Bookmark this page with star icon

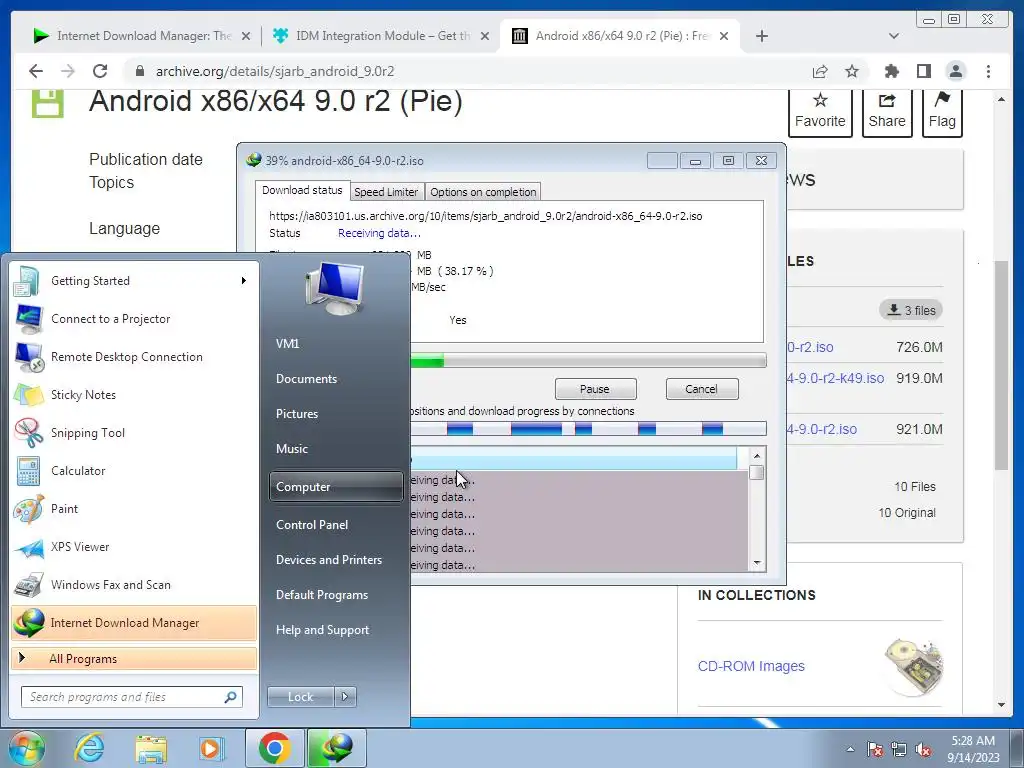coord(852,71)
